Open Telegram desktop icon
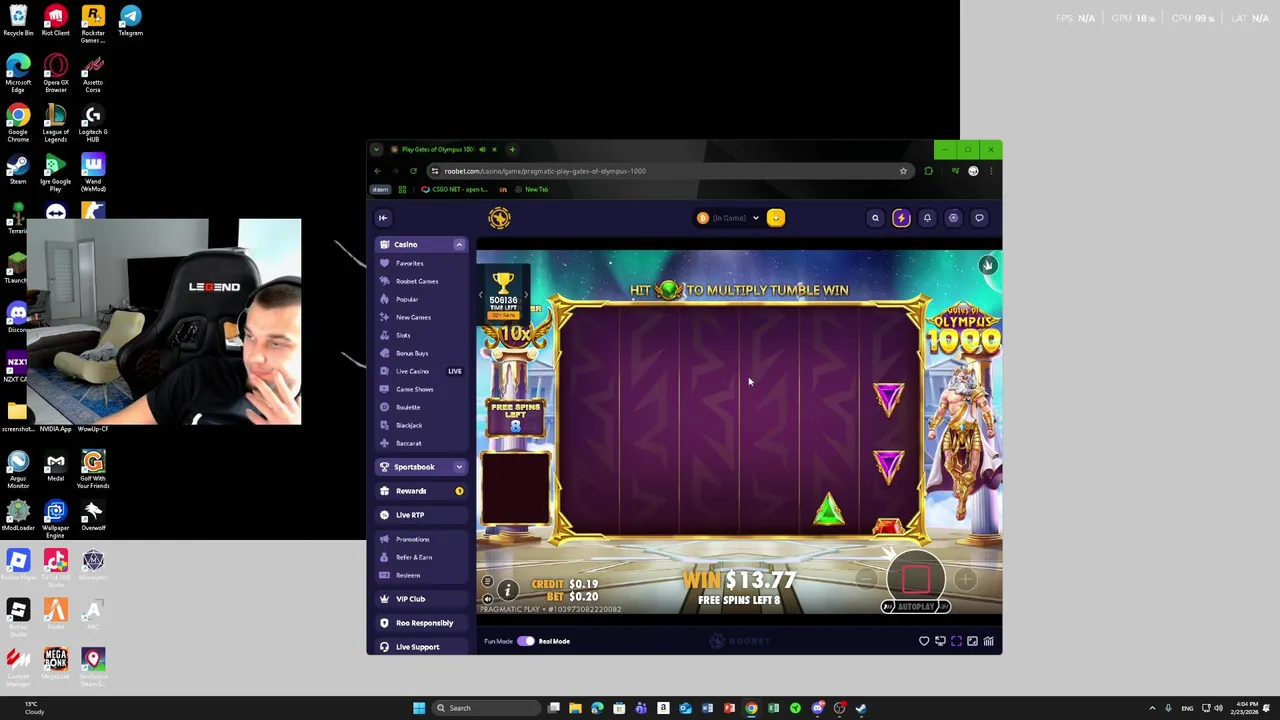Image resolution: width=1280 pixels, height=720 pixels. click(x=130, y=20)
